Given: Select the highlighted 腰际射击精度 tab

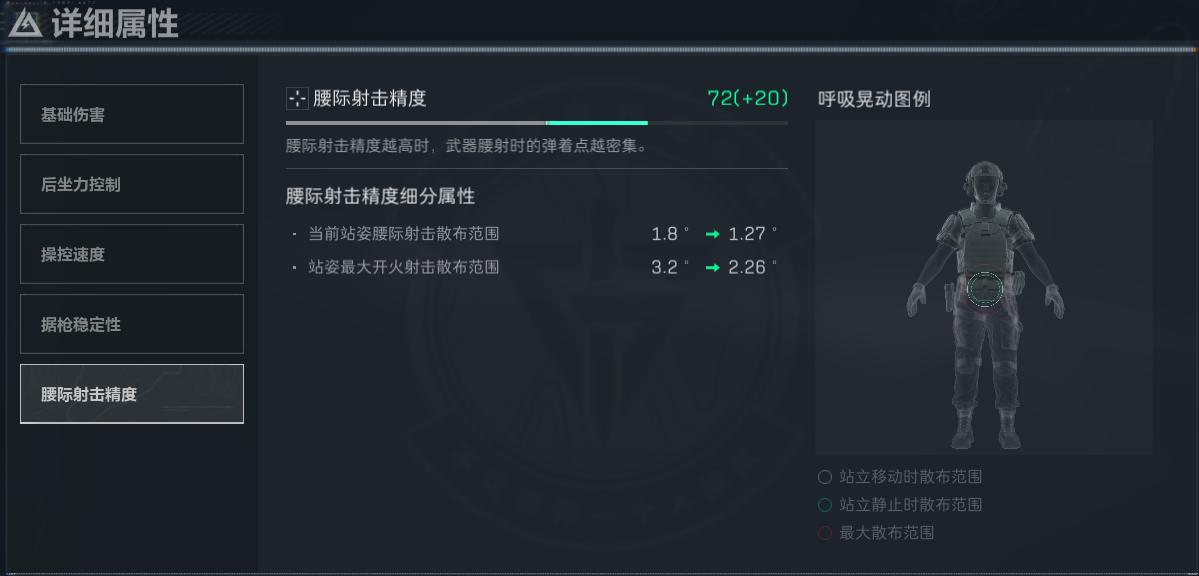Looking at the screenshot, I should pyautogui.click(x=132, y=394).
